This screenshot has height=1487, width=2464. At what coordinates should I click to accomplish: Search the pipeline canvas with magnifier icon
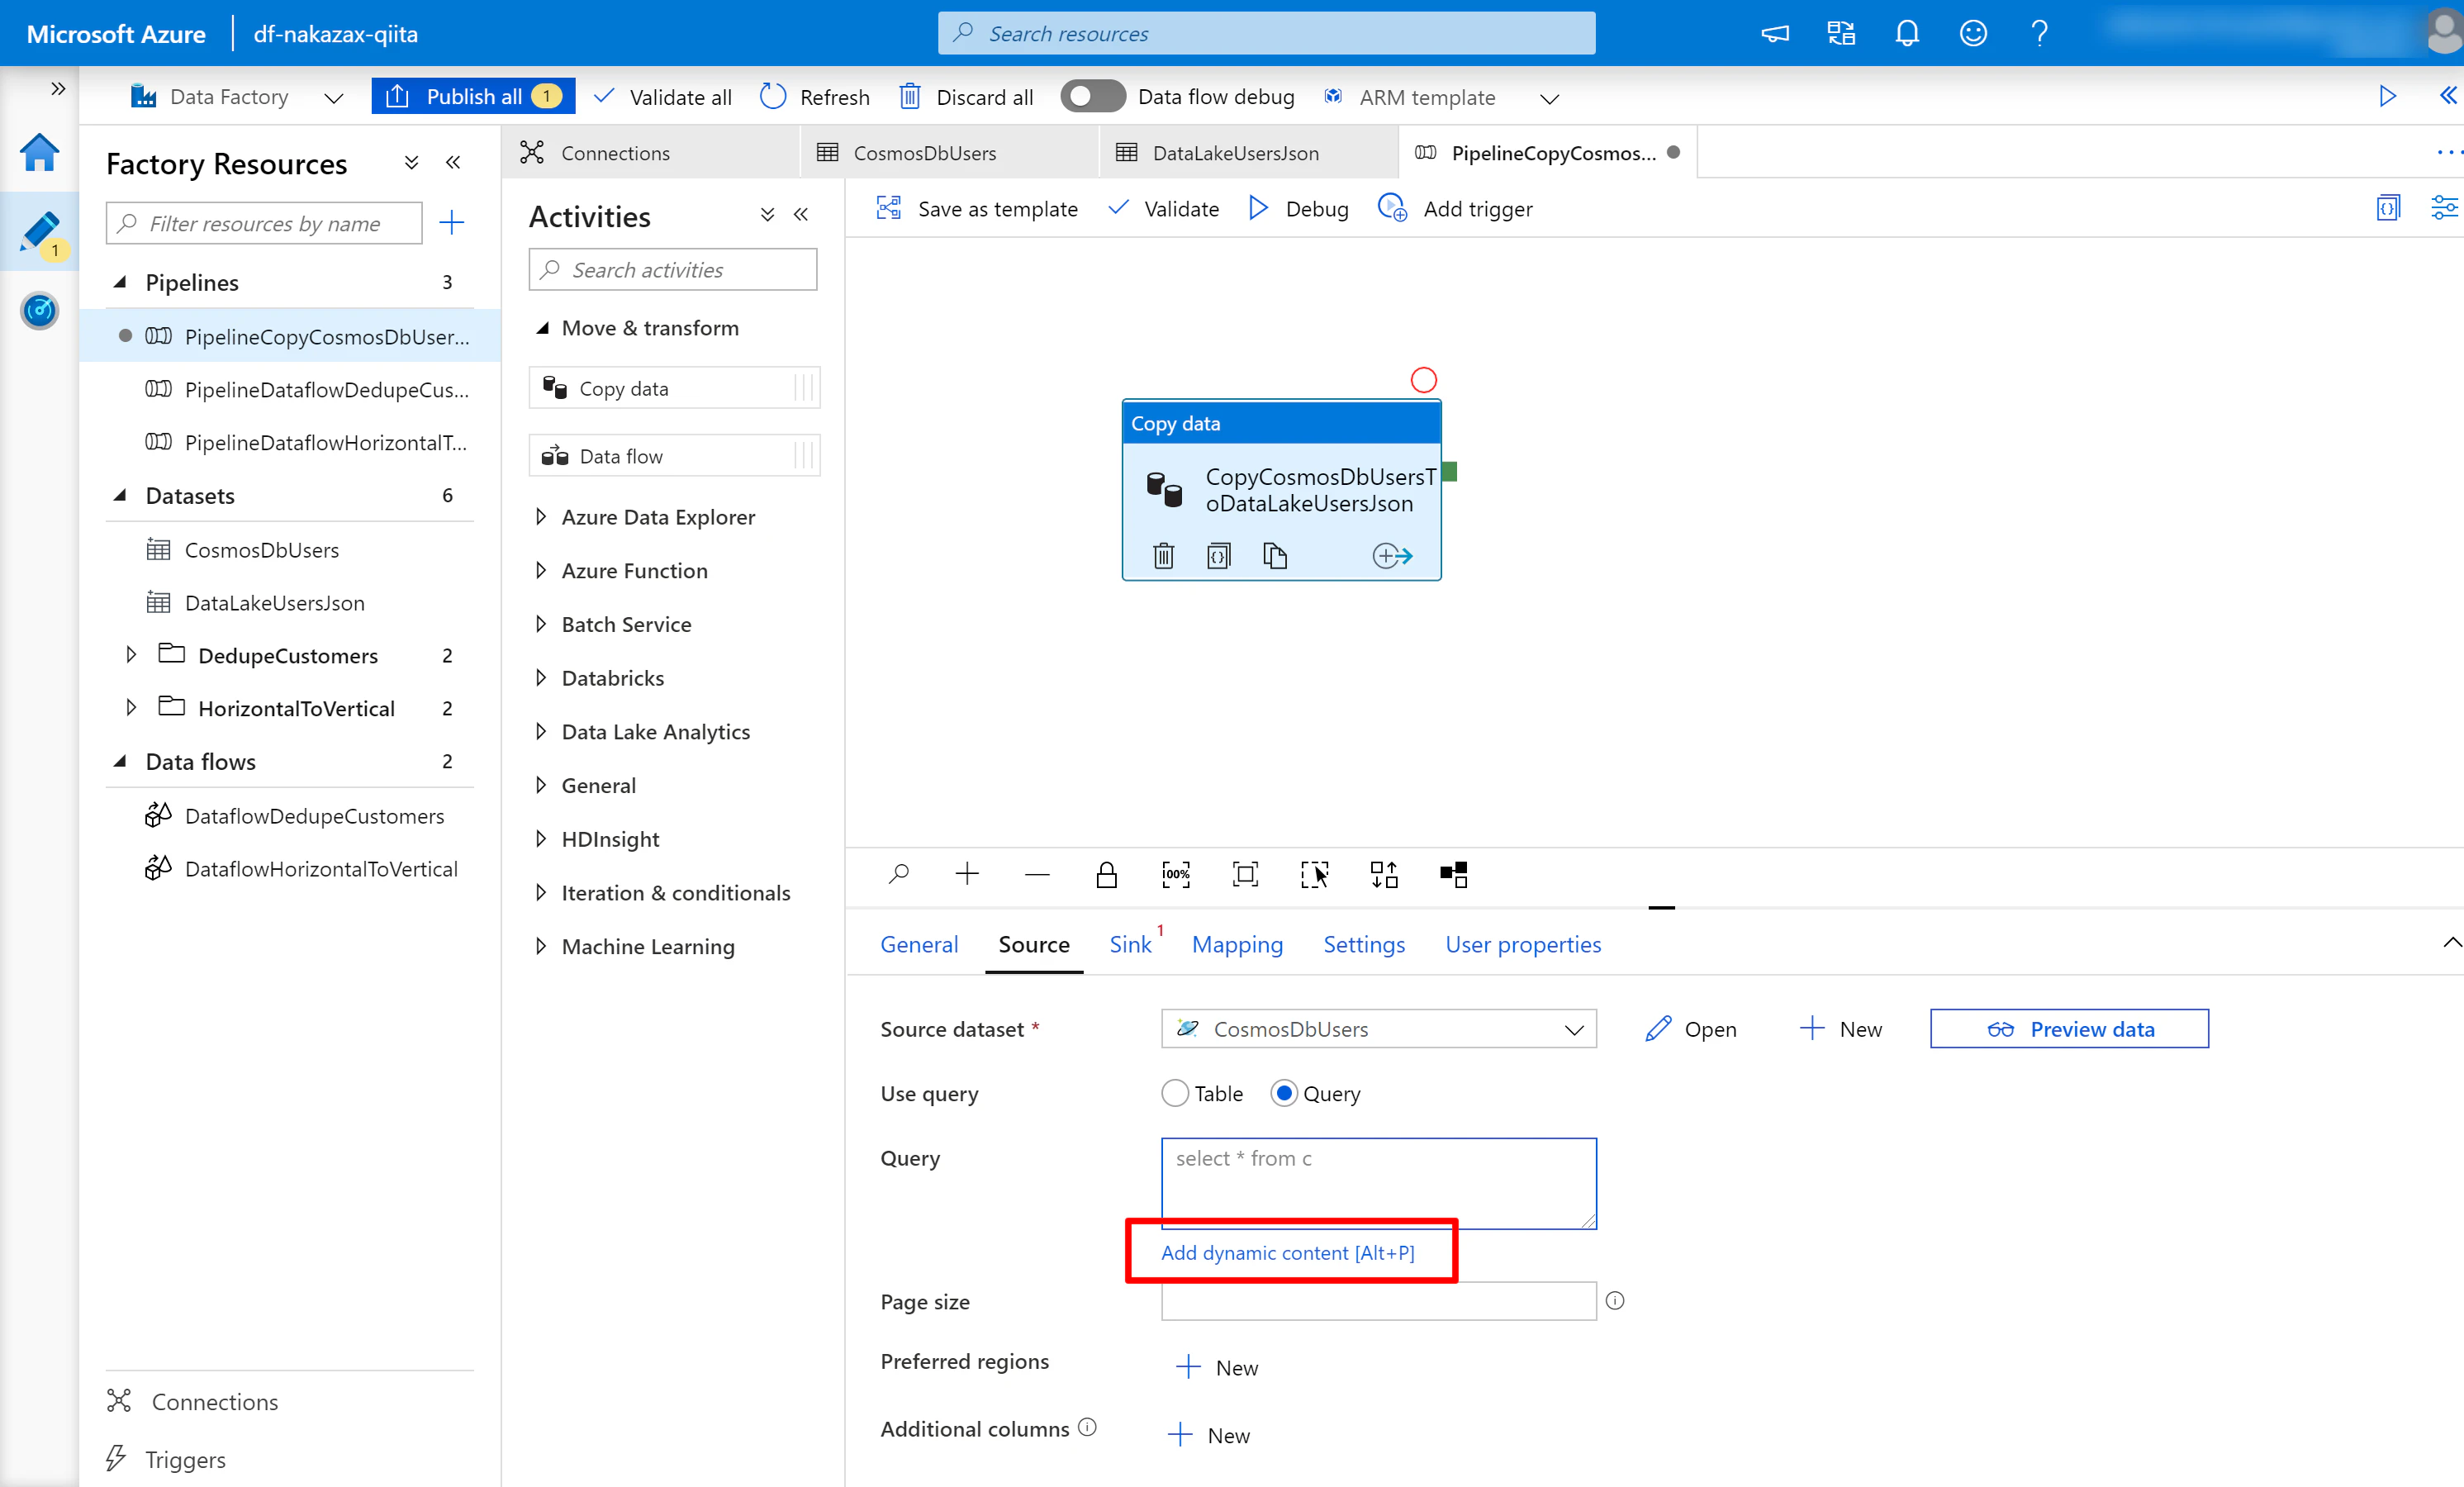pyautogui.click(x=898, y=875)
